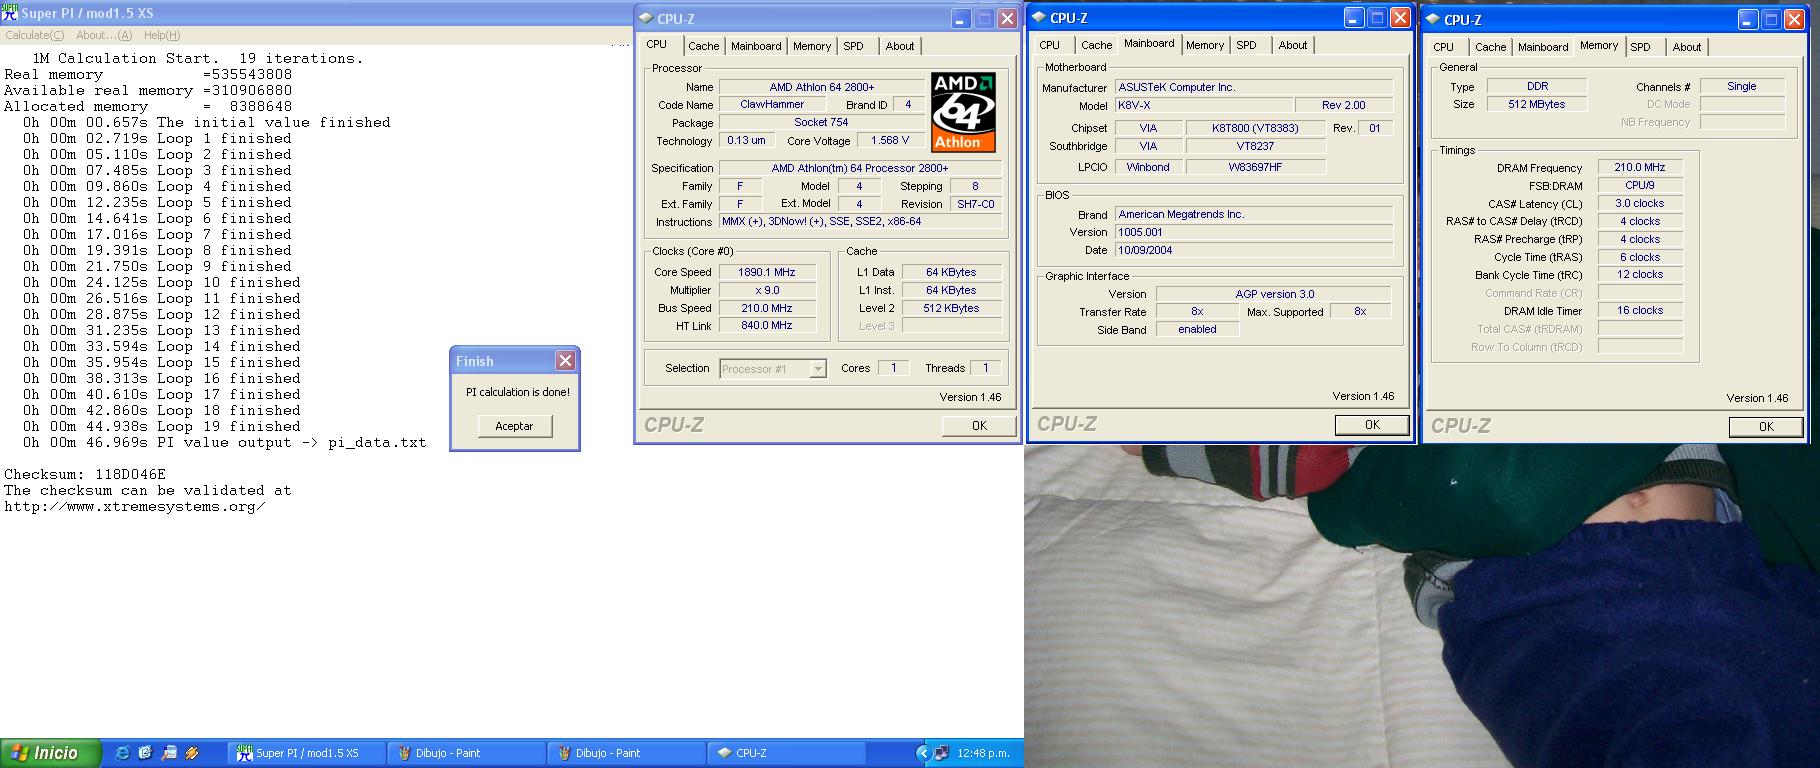The width and height of the screenshot is (1820, 768).
Task: Open the Mainboard tab in Memory CPU-Z window
Action: click(1543, 47)
